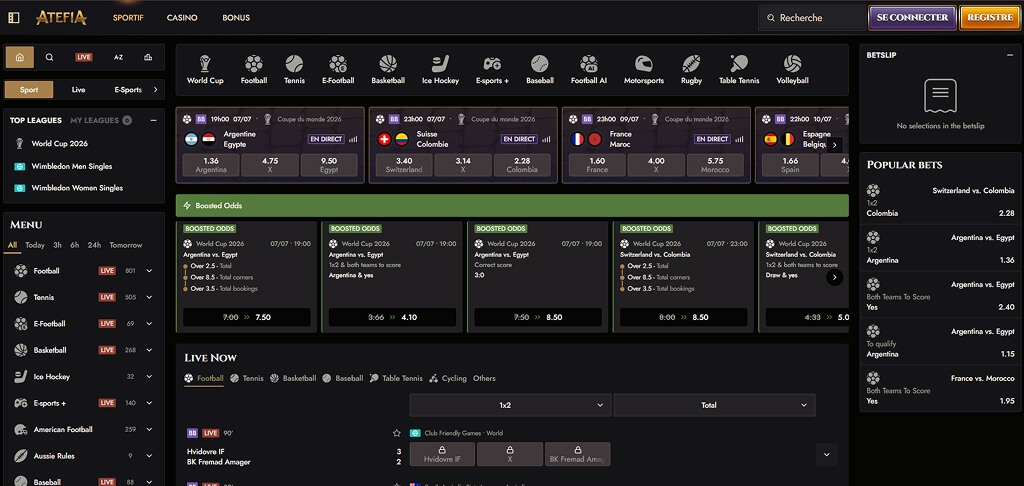Open the 1x2 market dropdown
1024x486 pixels.
click(511, 405)
